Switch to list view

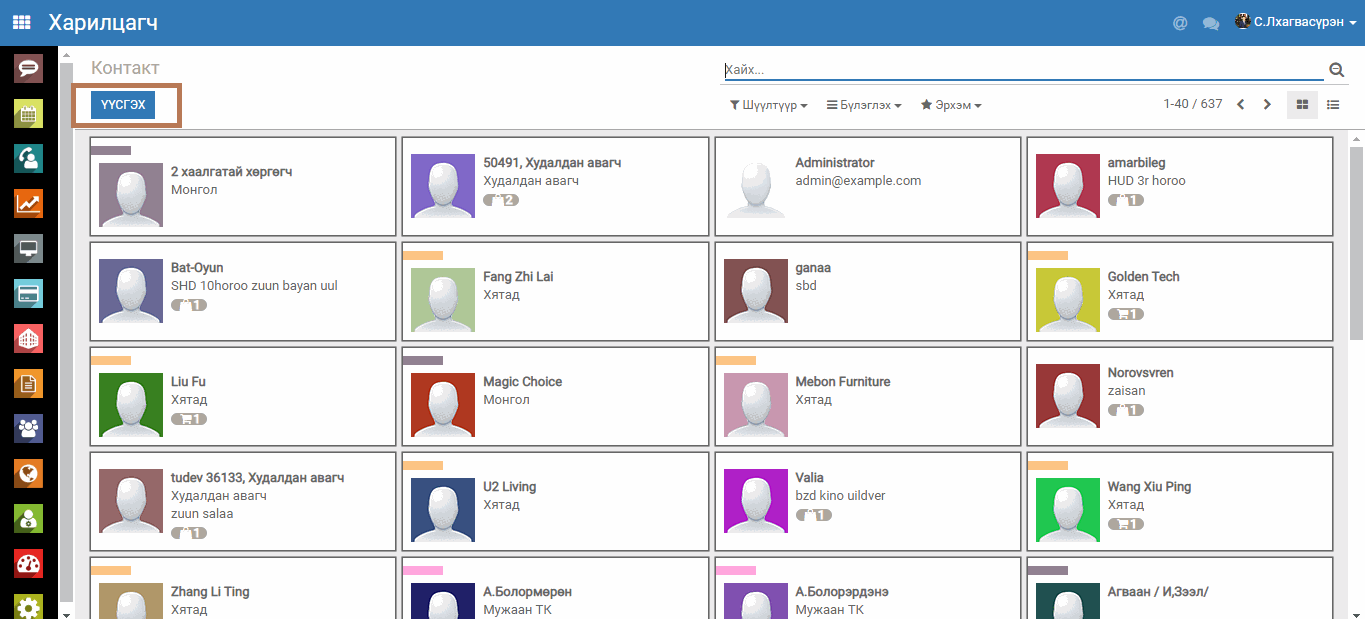pos(1333,105)
